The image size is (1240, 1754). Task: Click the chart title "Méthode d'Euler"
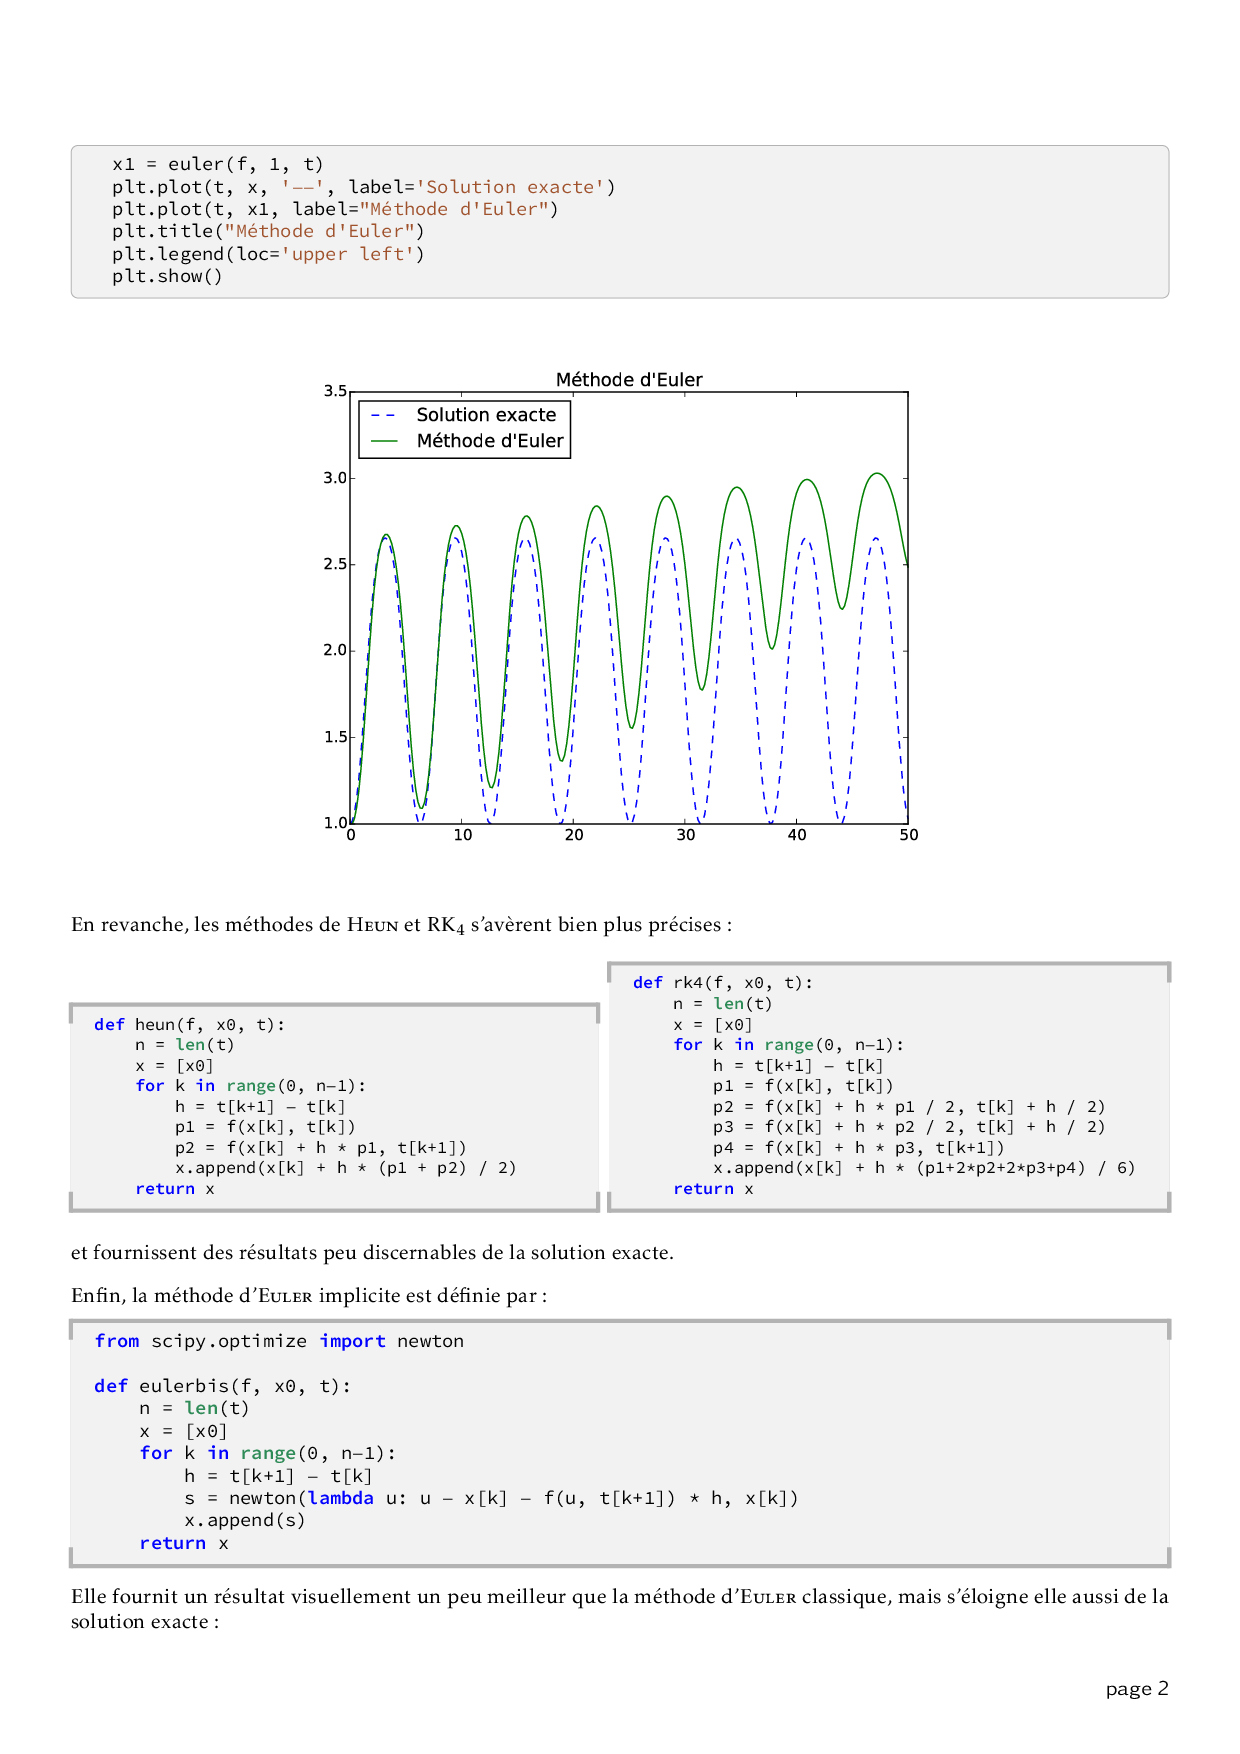[x=628, y=380]
